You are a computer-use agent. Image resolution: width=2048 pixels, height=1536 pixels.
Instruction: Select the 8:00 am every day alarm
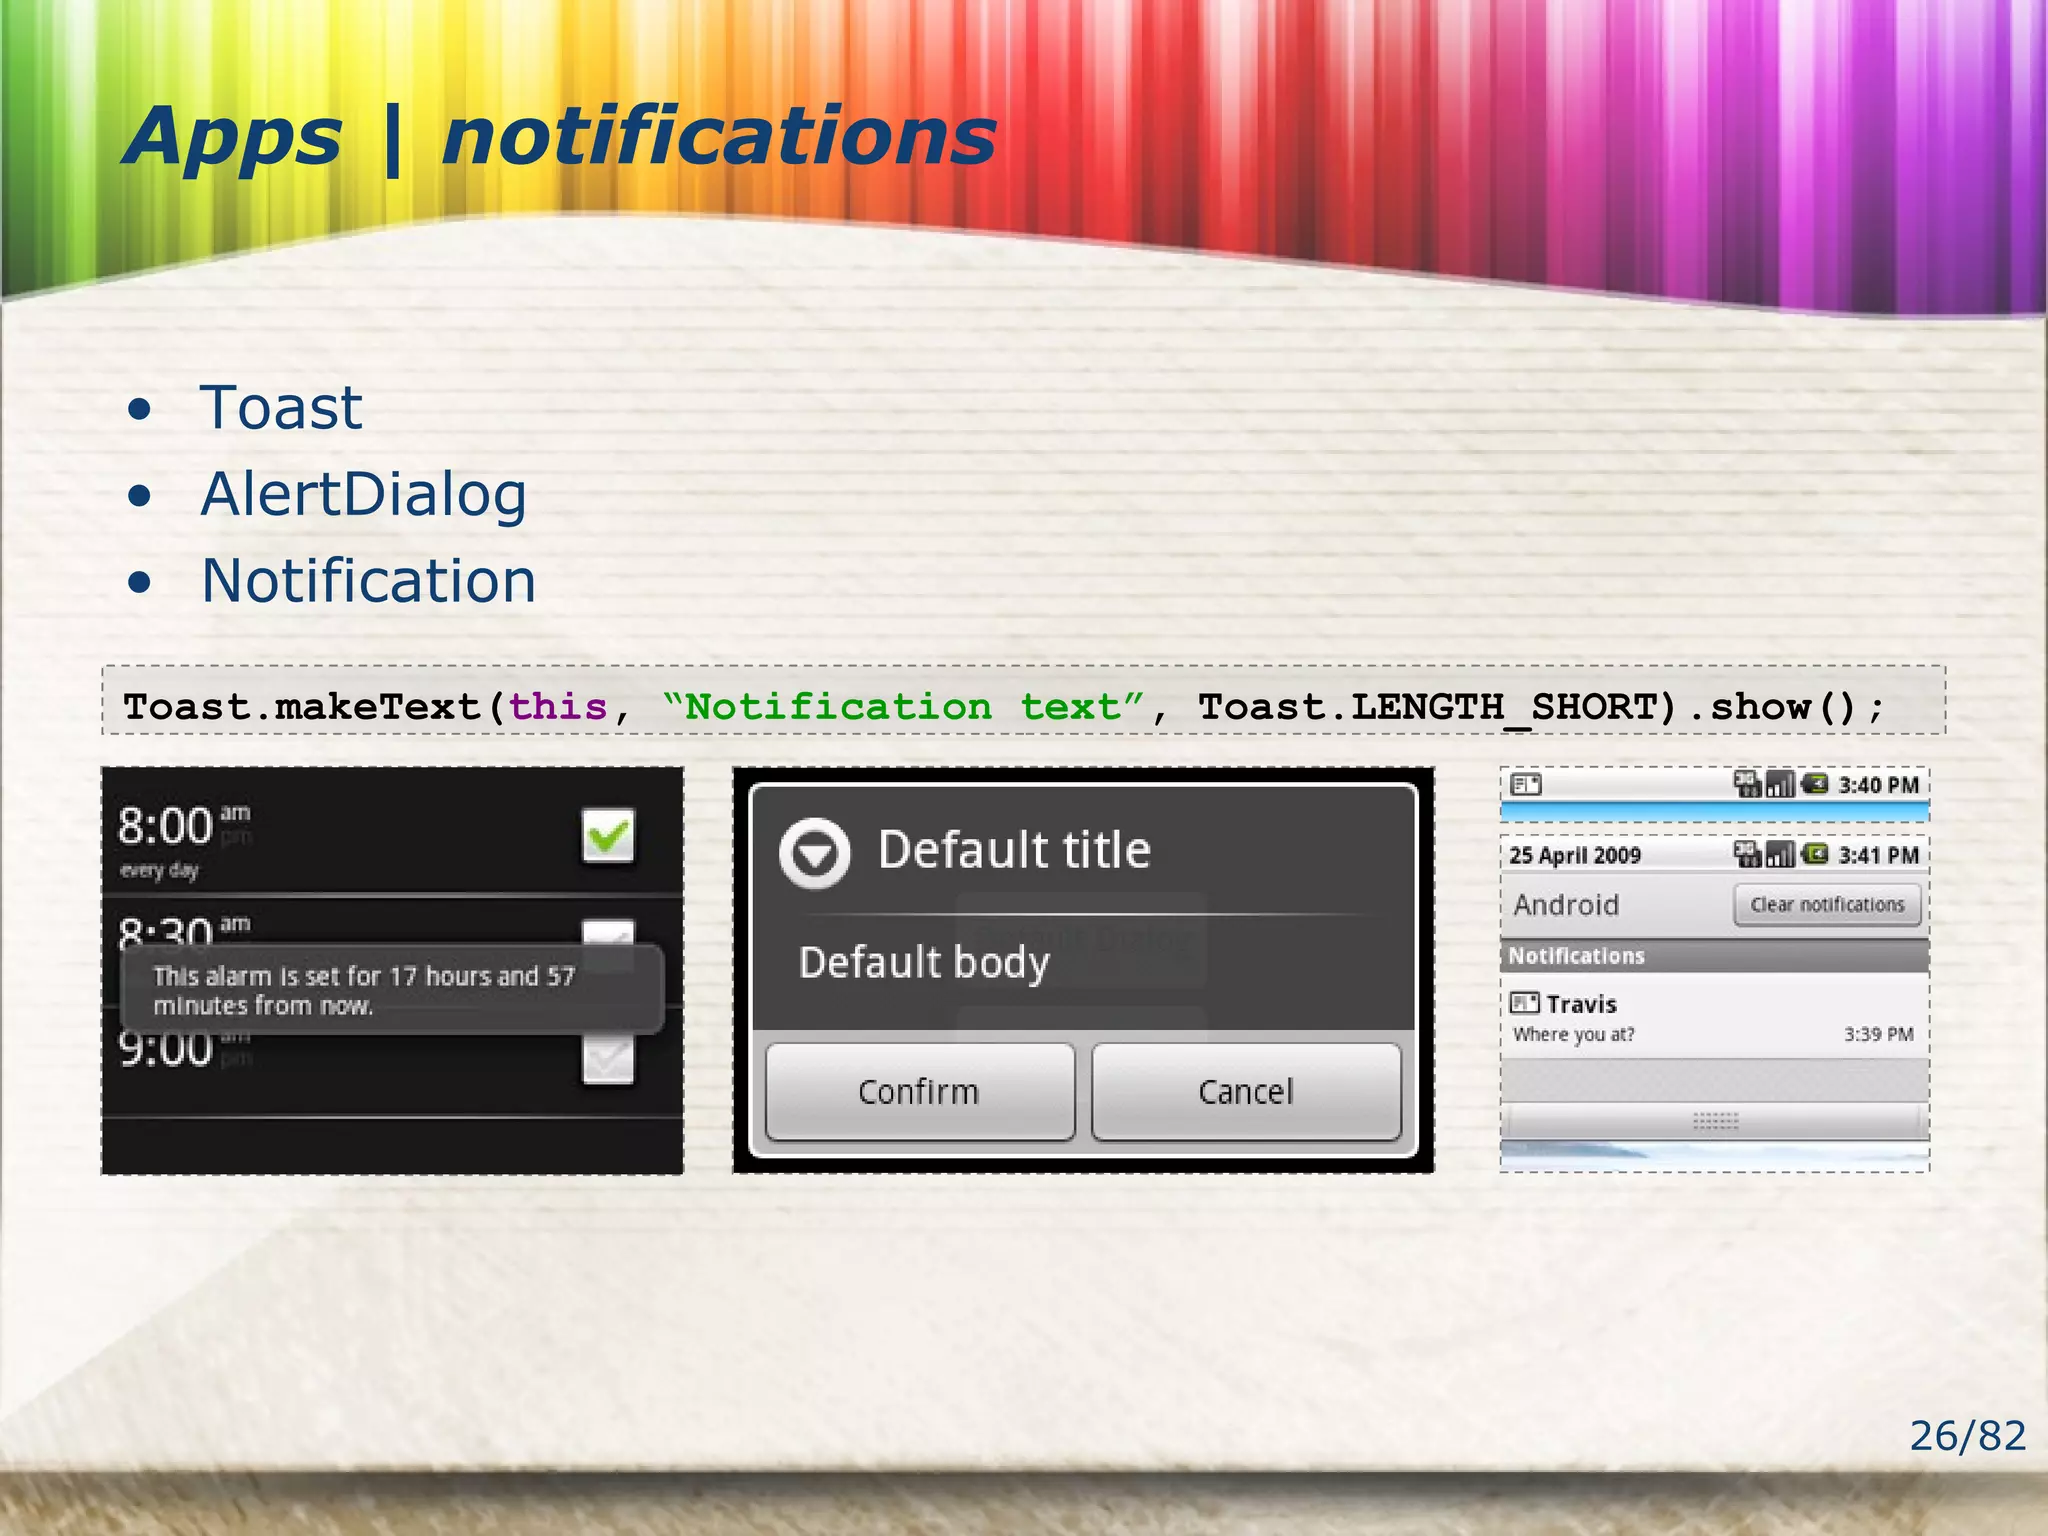pos(393,833)
